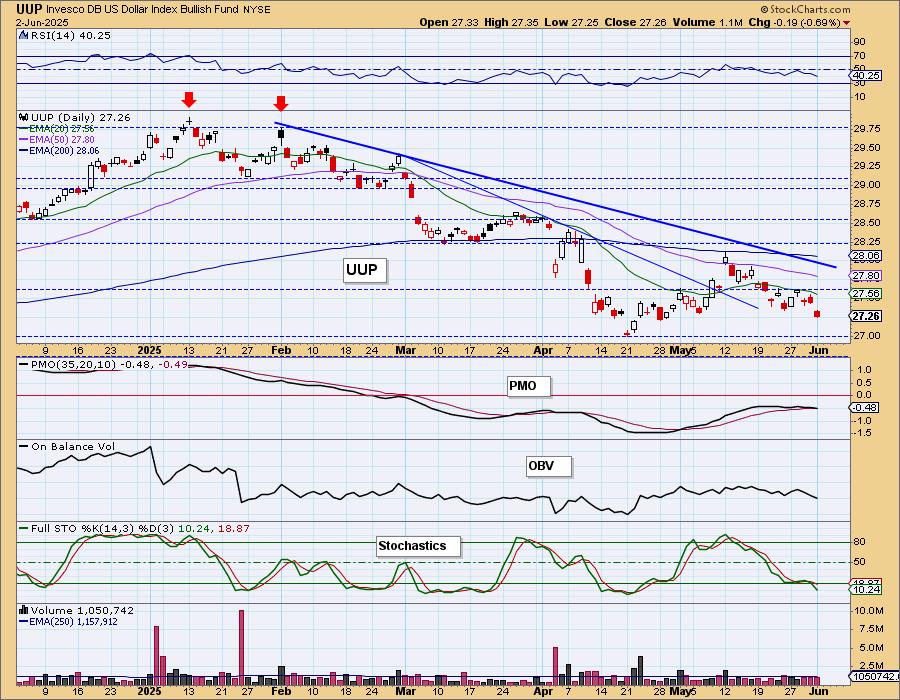Click the Feb label on the price panel date axis
The height and width of the screenshot is (700, 900).
[281, 350]
